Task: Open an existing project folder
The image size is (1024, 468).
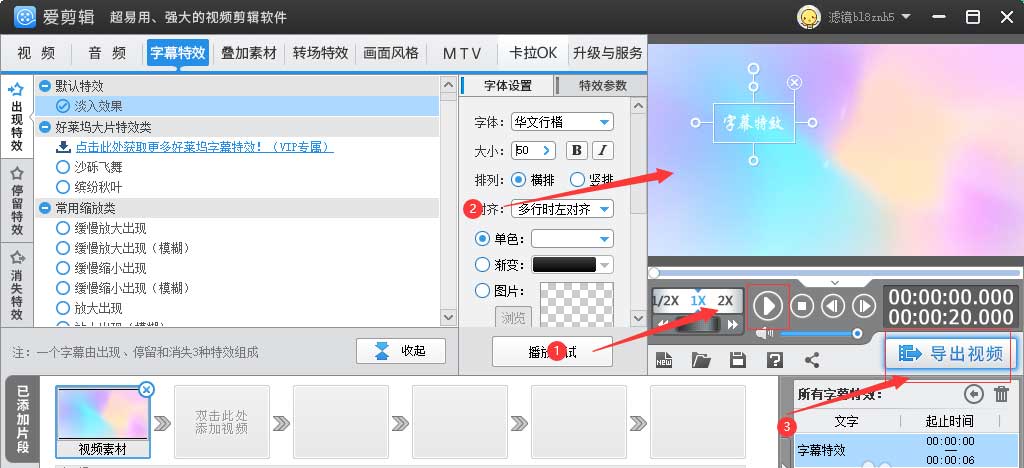Action: pyautogui.click(x=701, y=360)
